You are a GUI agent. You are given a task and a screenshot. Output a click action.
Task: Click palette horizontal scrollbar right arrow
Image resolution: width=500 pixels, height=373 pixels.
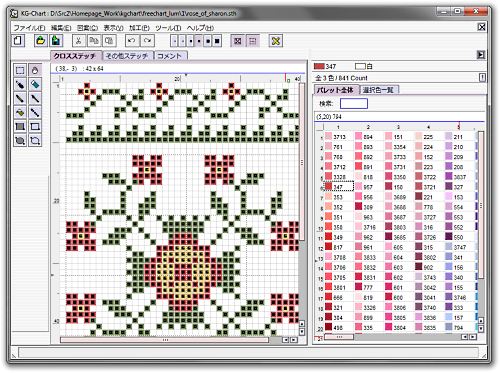473,337
